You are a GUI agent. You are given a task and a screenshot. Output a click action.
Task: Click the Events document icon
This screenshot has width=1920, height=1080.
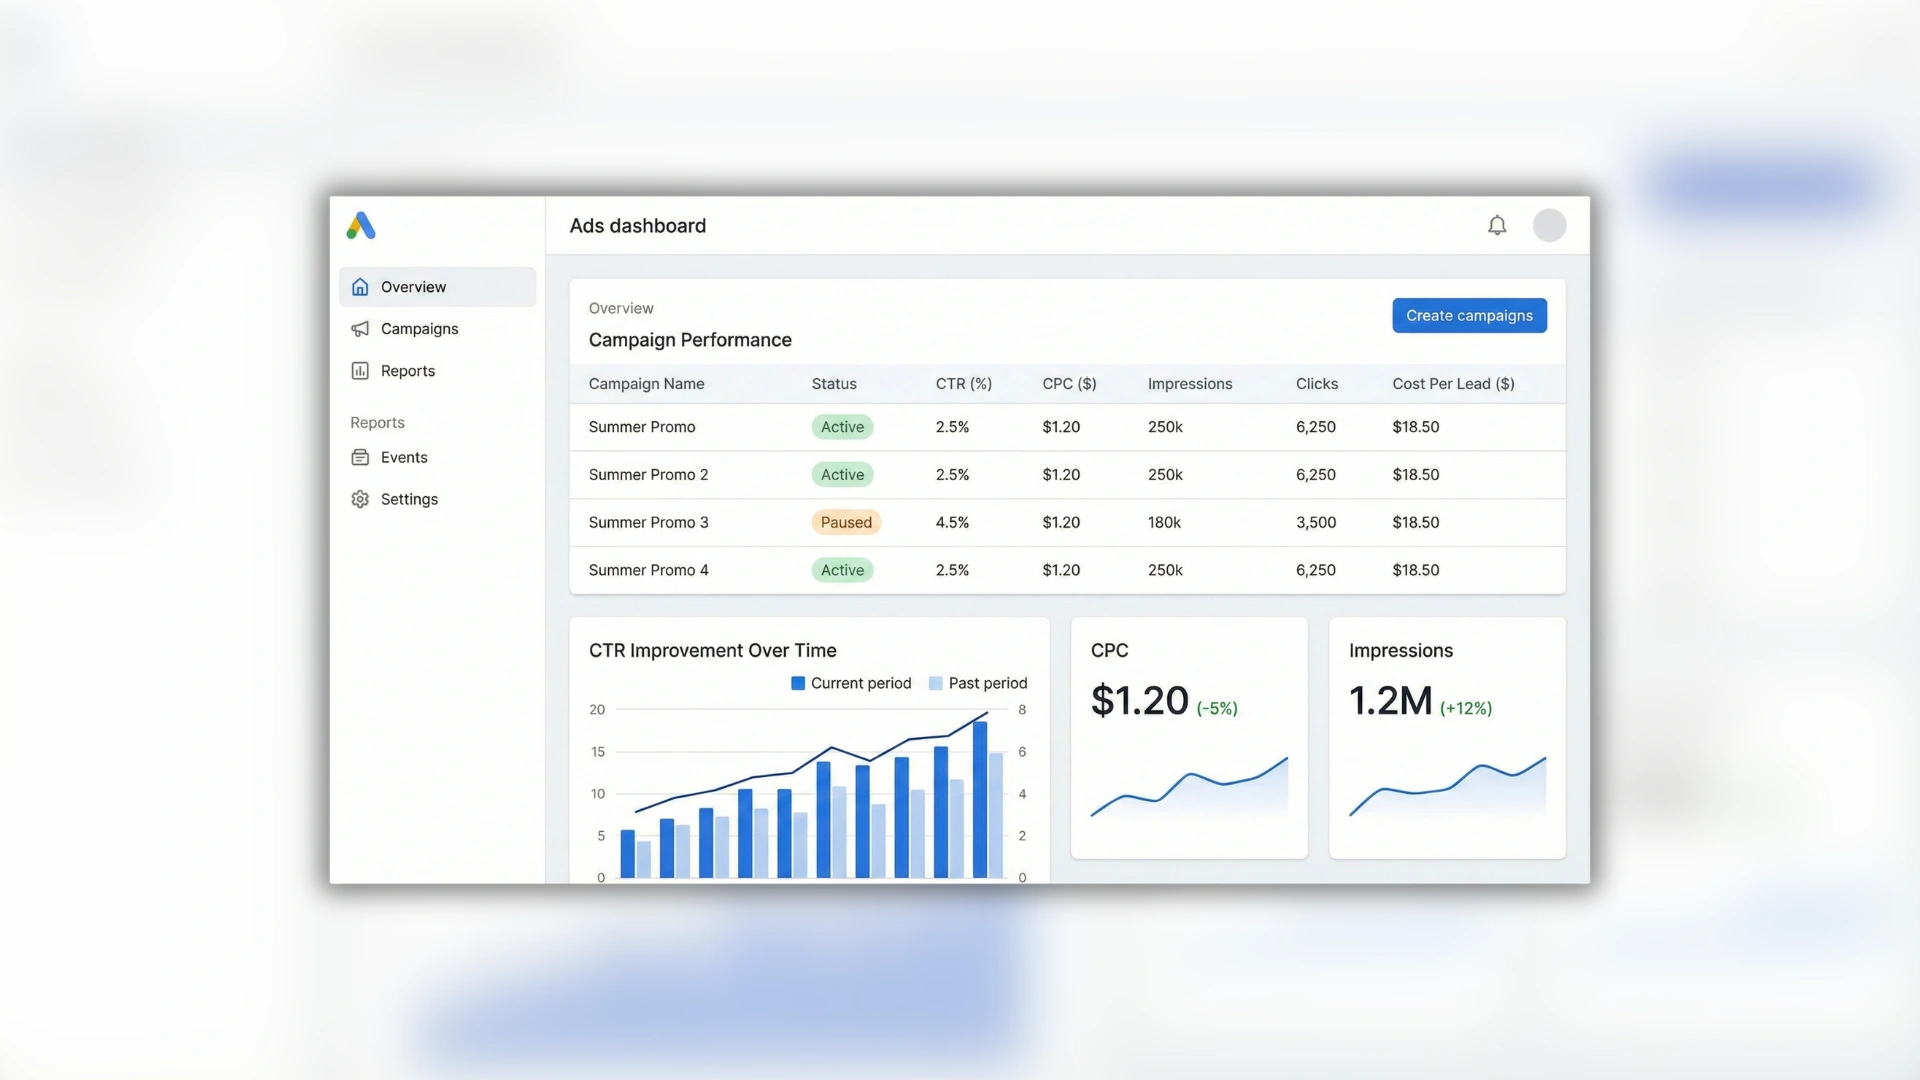coord(361,457)
